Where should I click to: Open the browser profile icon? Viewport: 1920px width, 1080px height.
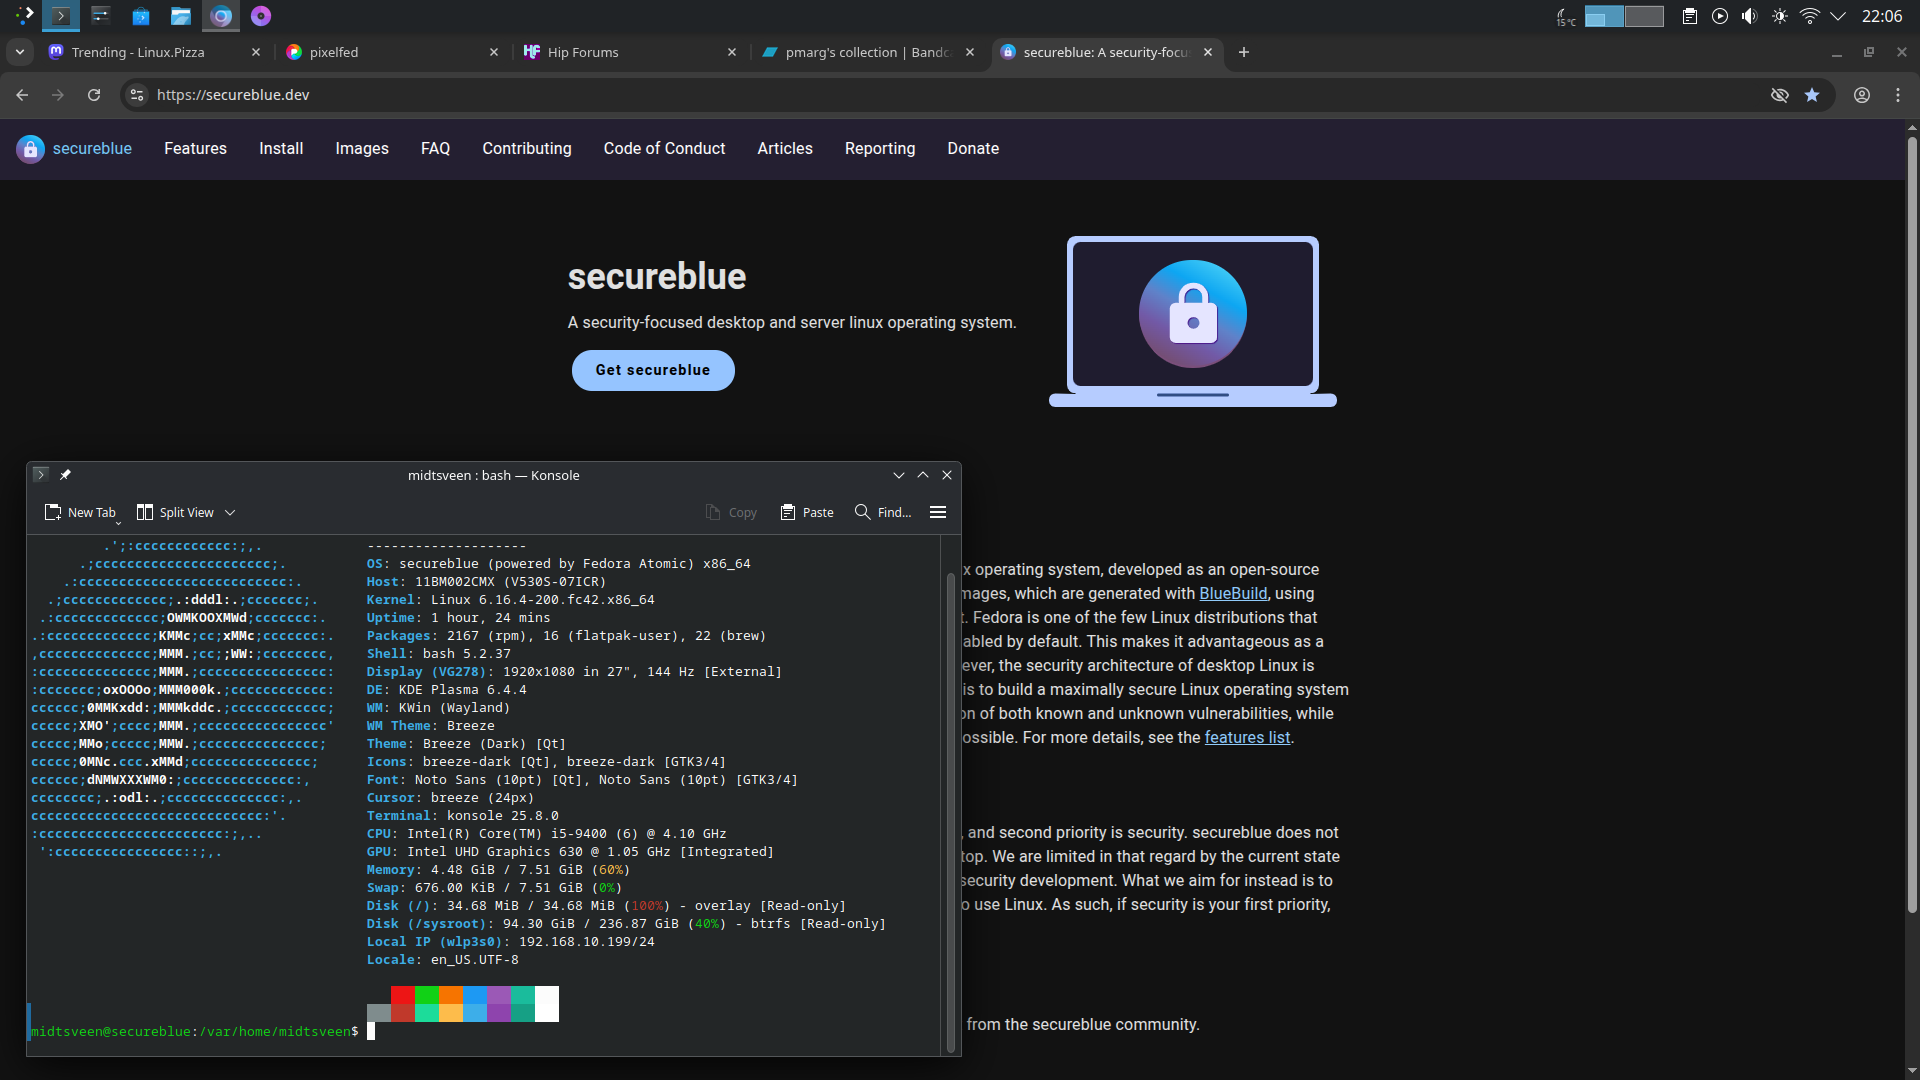(x=1862, y=95)
